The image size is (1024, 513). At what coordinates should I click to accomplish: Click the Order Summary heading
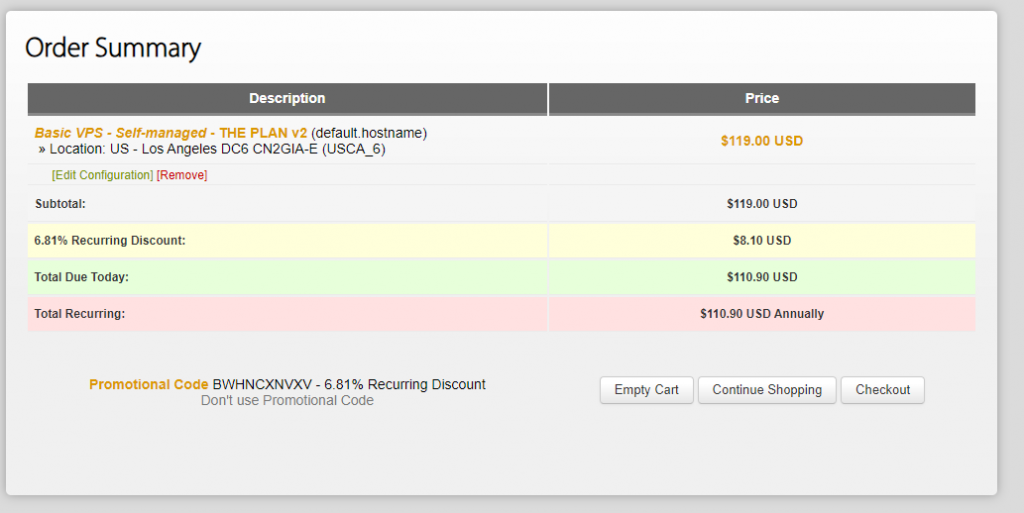click(113, 48)
